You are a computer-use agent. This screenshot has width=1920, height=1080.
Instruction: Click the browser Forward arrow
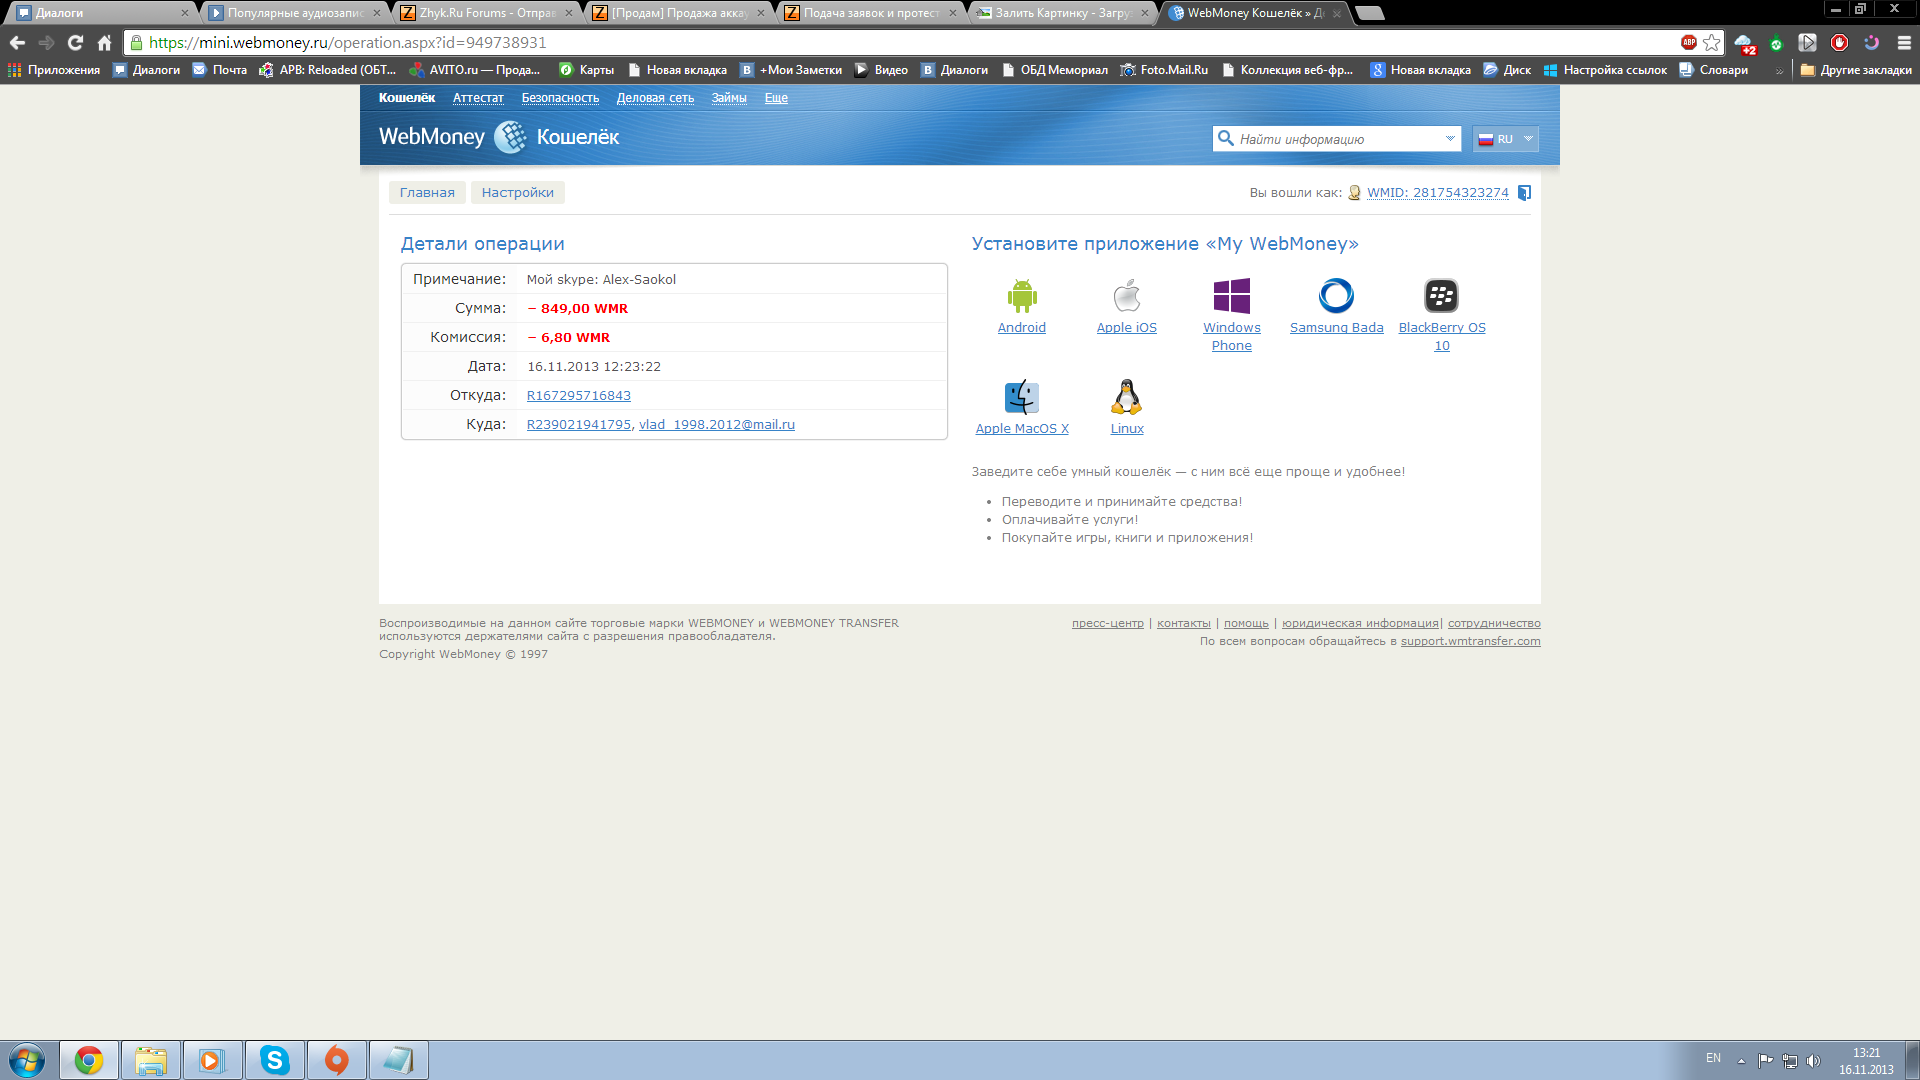pos(46,43)
